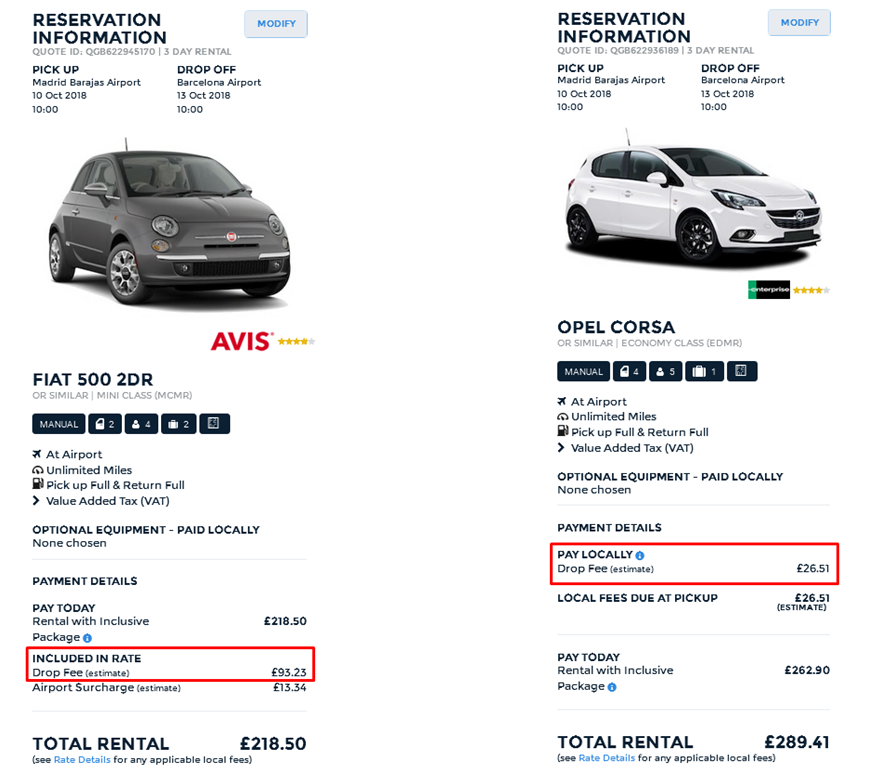Click the Avis star rating
Image resolution: width=873 pixels, height=779 pixels.
coord(296,341)
